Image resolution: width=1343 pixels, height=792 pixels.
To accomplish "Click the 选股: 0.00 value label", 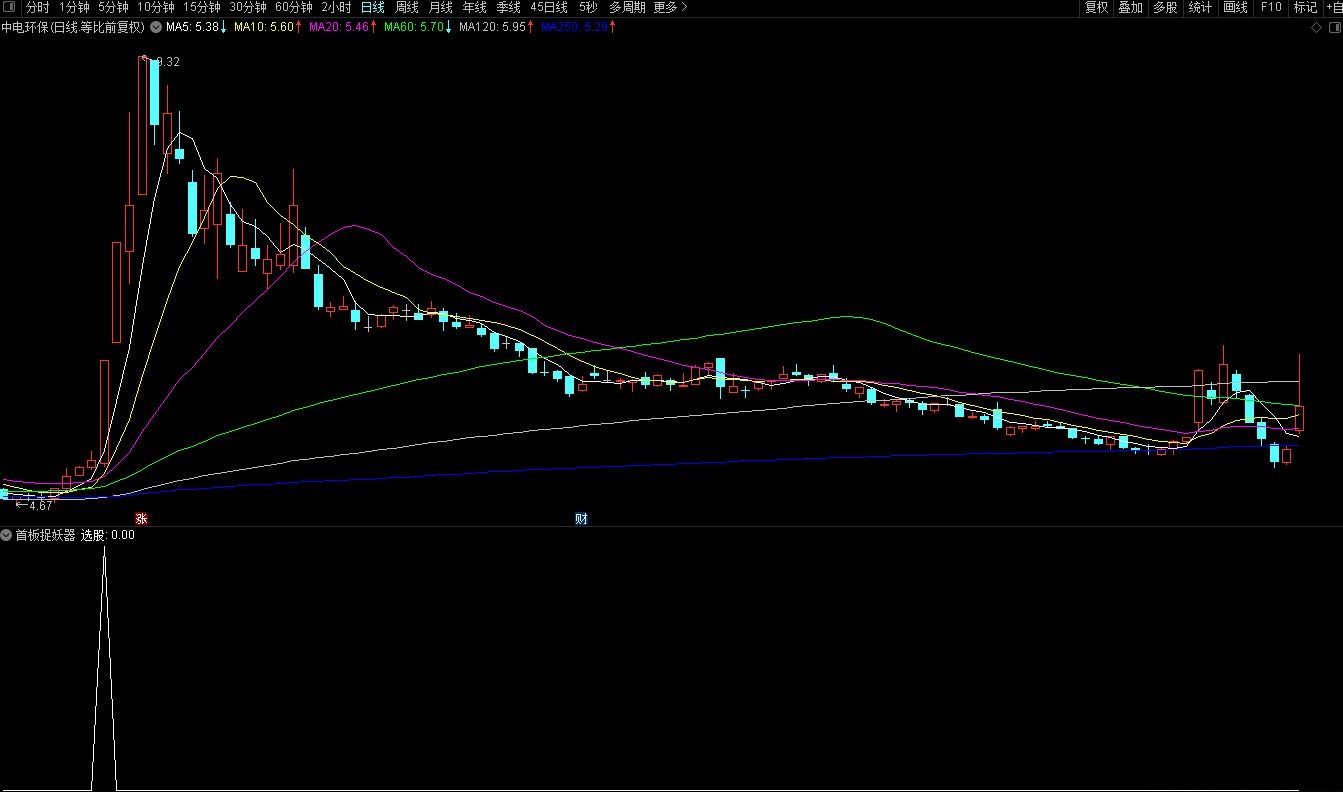I will tap(108, 535).
